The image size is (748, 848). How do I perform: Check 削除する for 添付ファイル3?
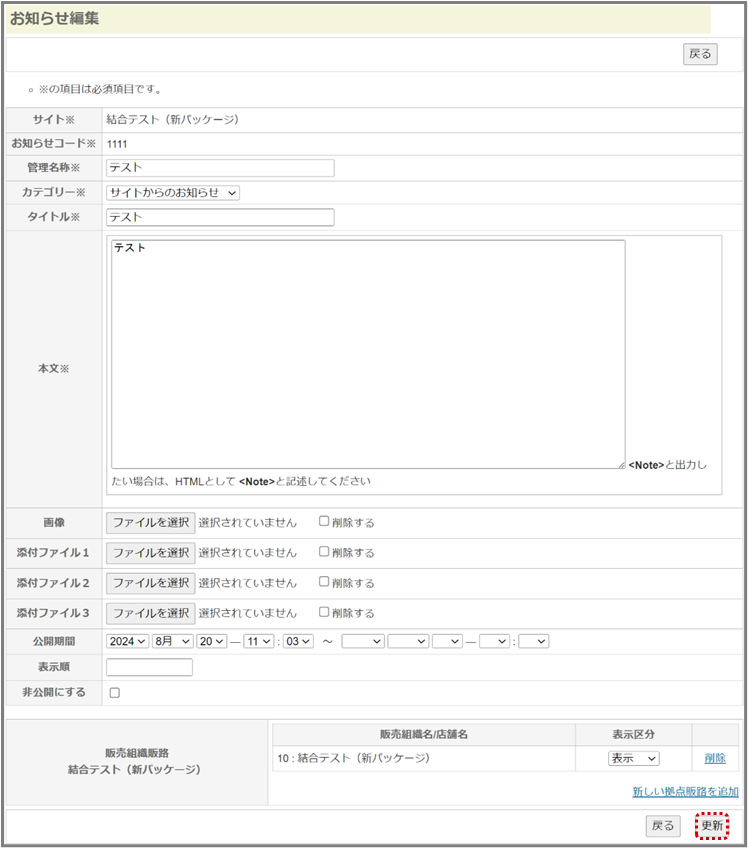[x=324, y=612]
